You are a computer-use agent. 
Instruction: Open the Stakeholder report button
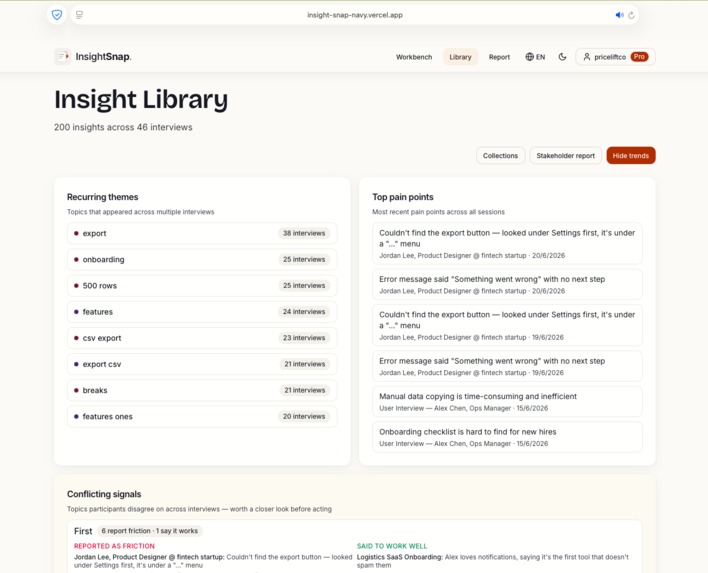(565, 156)
